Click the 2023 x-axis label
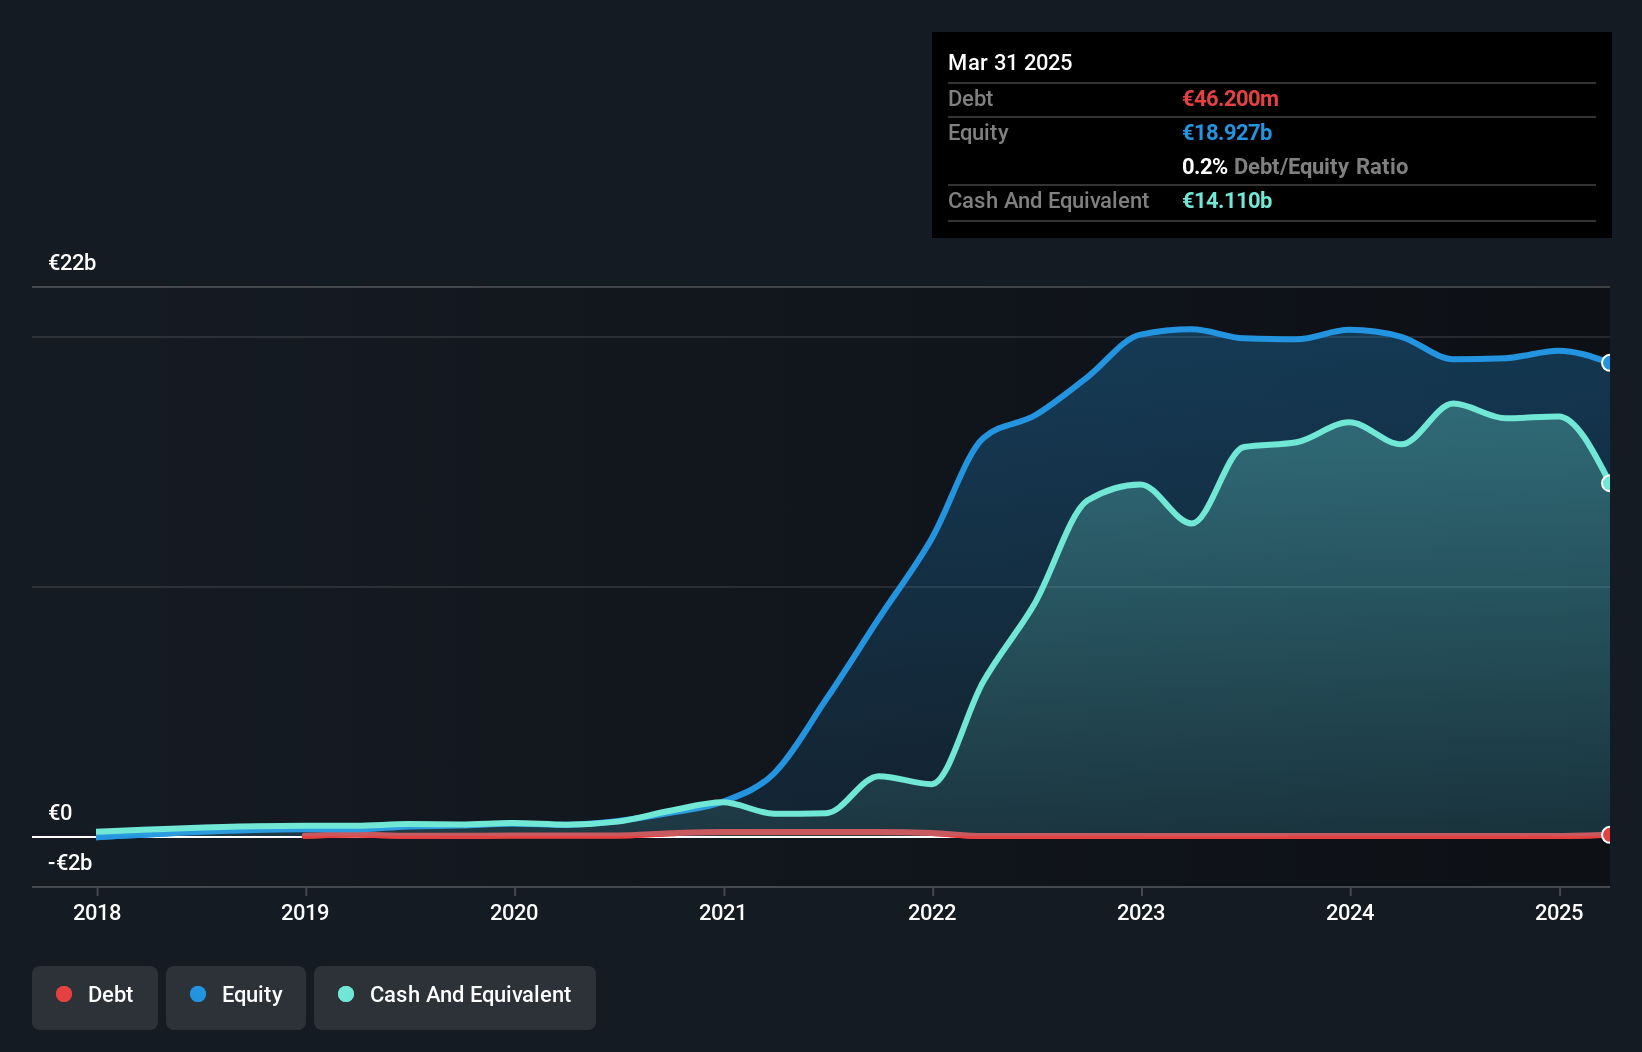1642x1052 pixels. (x=1141, y=912)
